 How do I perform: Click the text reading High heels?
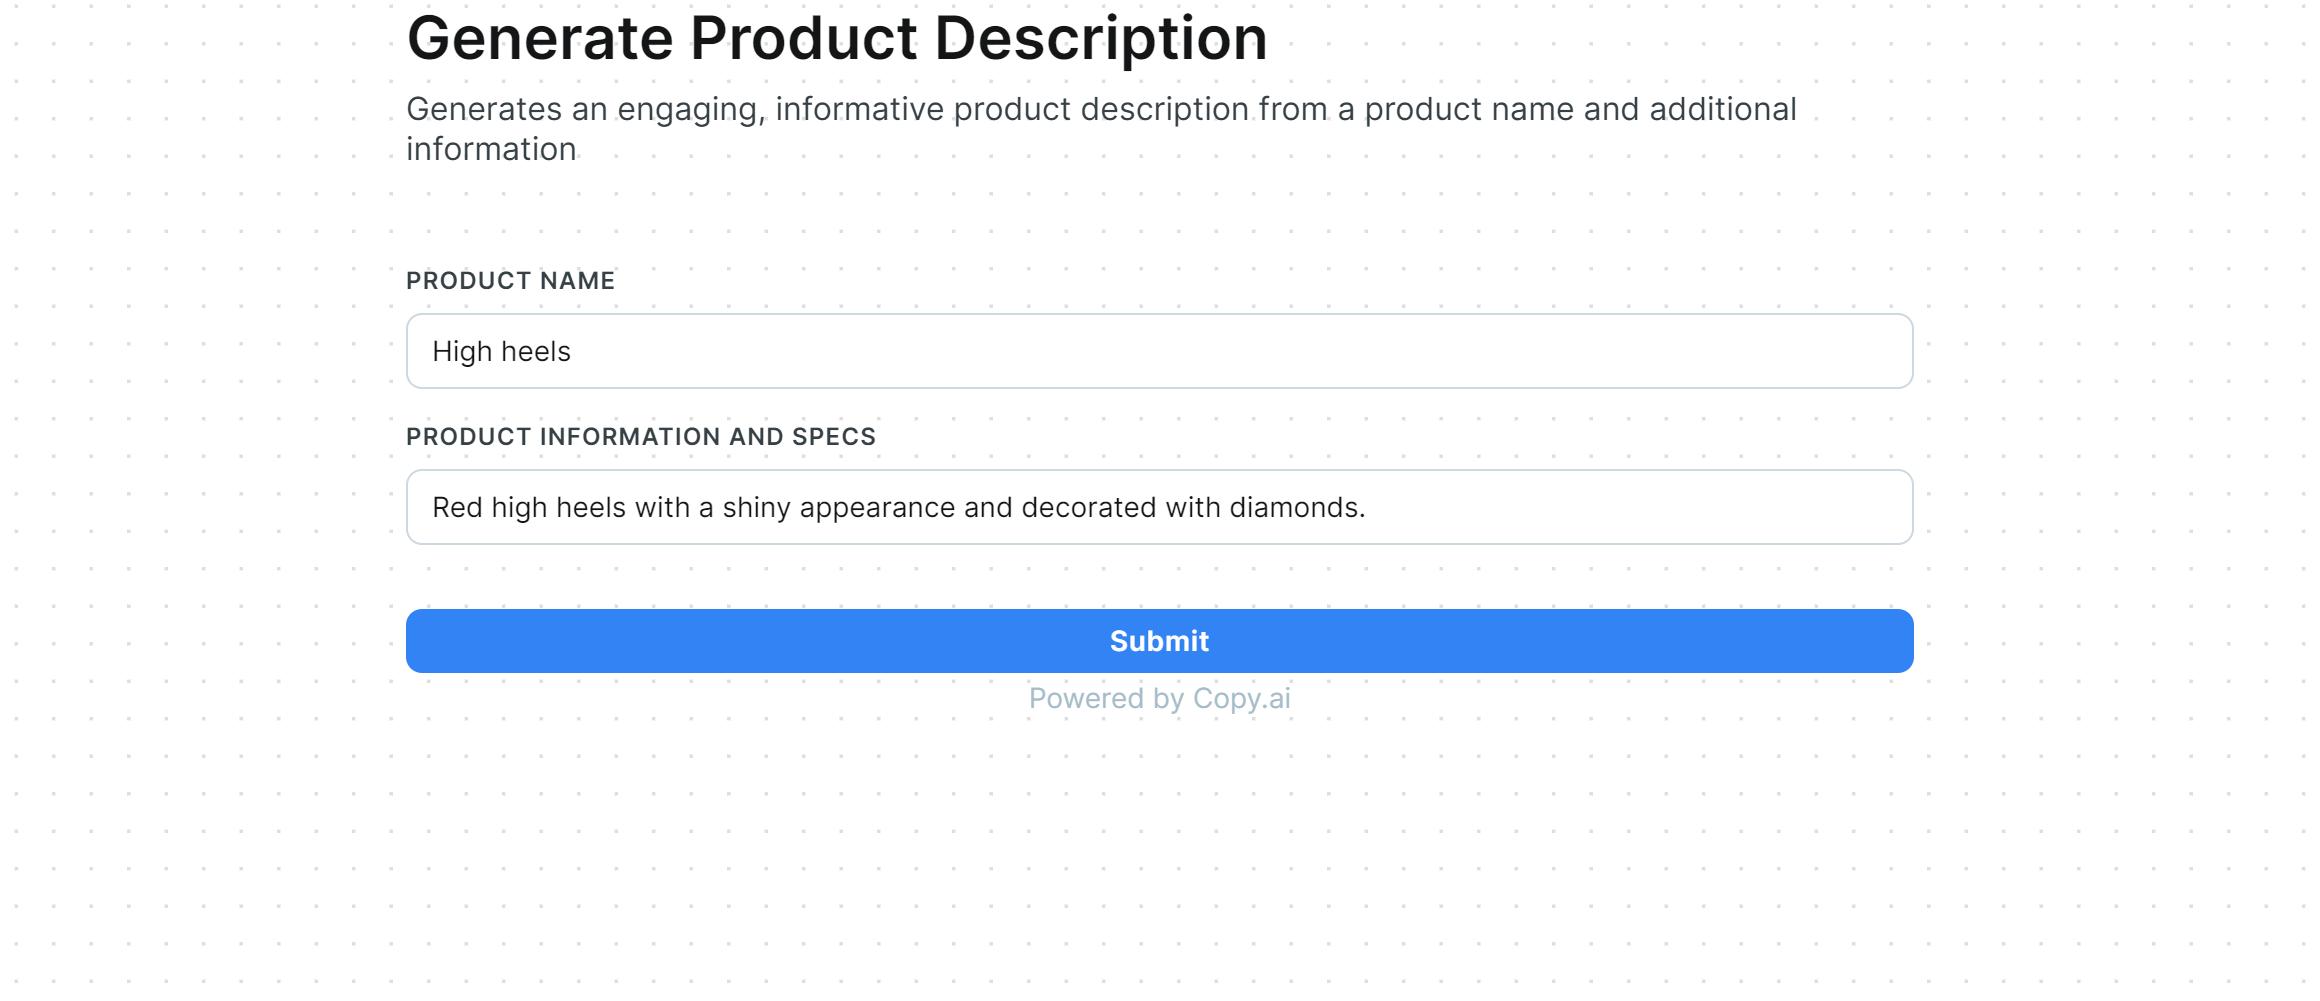pos(502,351)
